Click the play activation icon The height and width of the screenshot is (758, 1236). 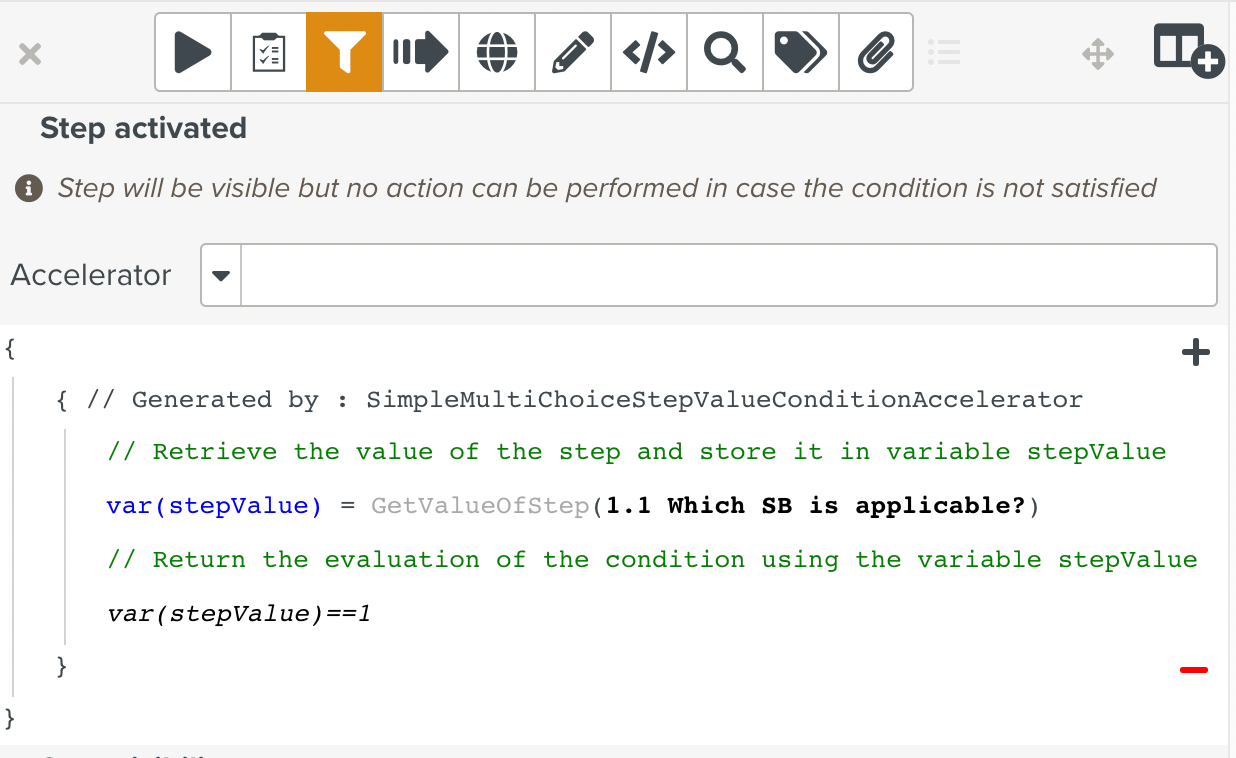pyautogui.click(x=192, y=51)
